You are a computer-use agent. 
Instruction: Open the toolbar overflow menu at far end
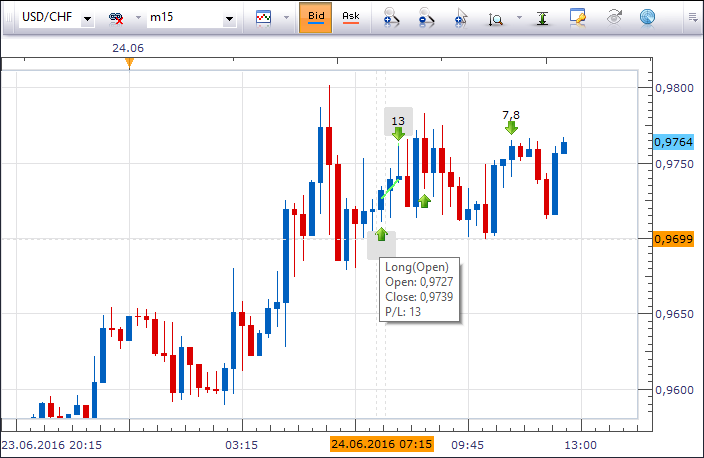coord(693,18)
